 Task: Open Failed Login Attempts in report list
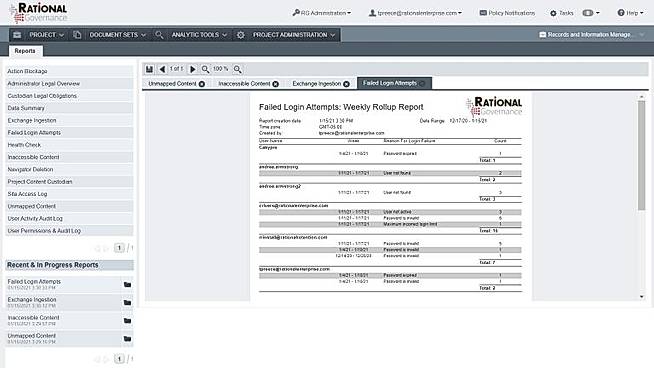pos(69,133)
